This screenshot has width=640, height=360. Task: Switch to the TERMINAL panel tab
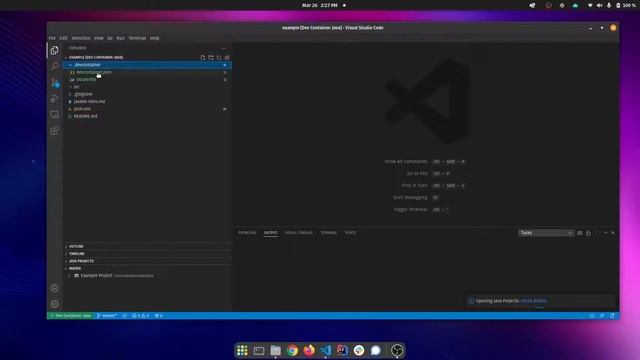pyautogui.click(x=329, y=233)
